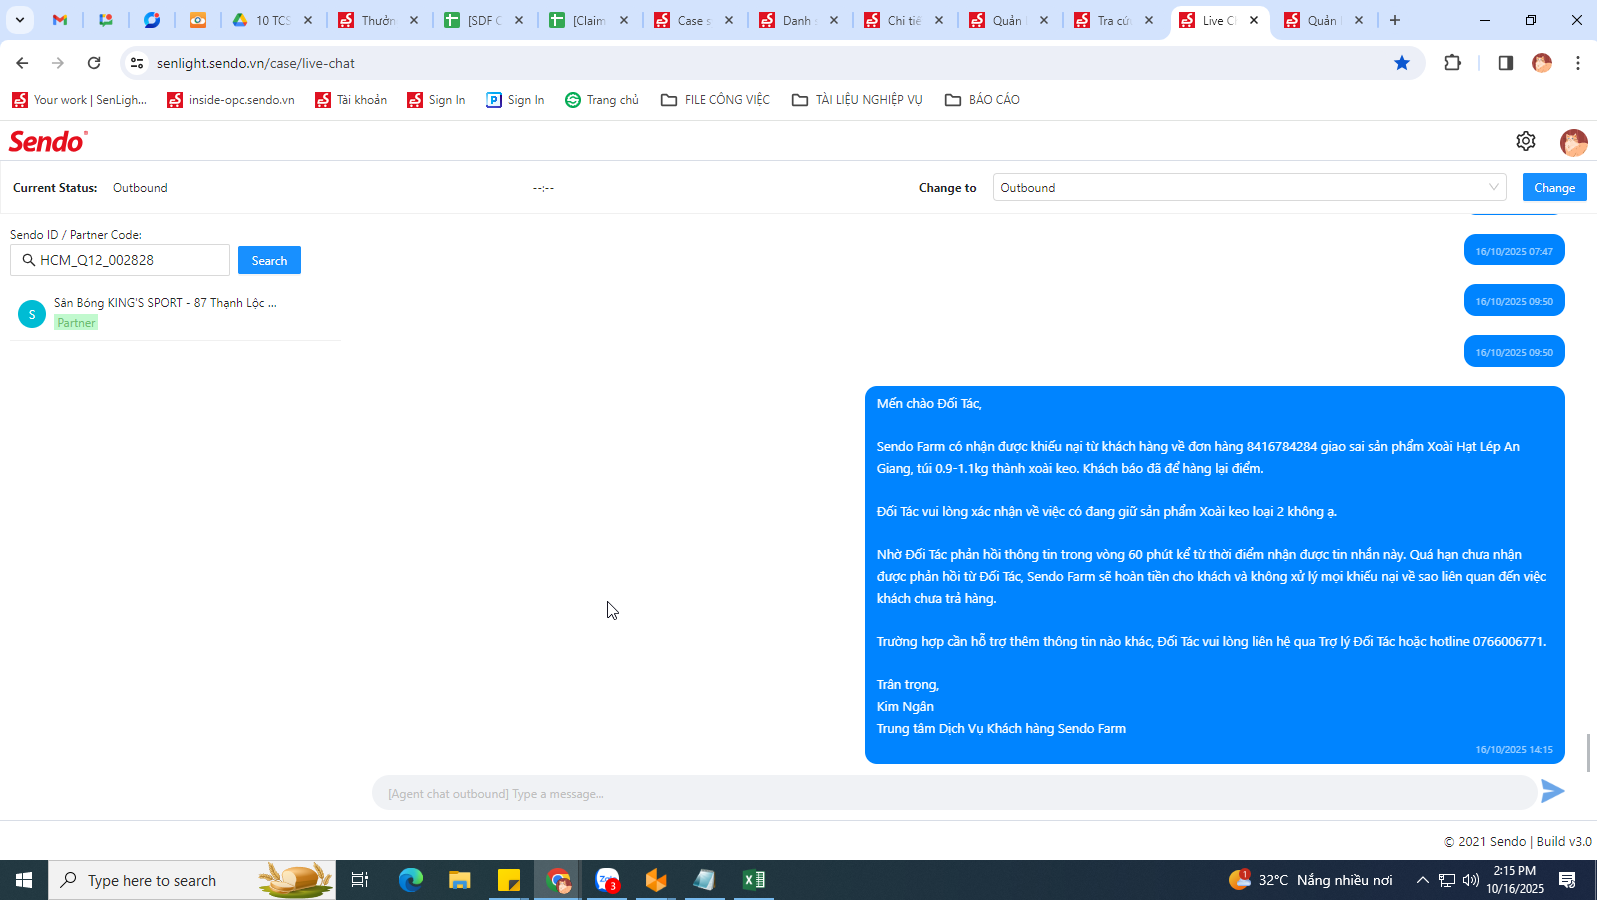1597x900 pixels.
Task: Switch to the 10 TCS tab
Action: pyautogui.click(x=271, y=20)
